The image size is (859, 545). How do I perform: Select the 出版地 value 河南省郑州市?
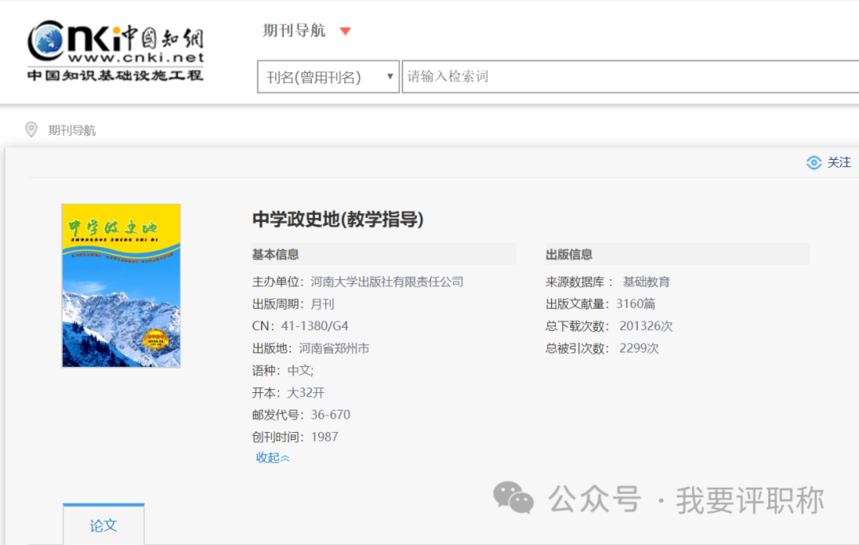334,348
